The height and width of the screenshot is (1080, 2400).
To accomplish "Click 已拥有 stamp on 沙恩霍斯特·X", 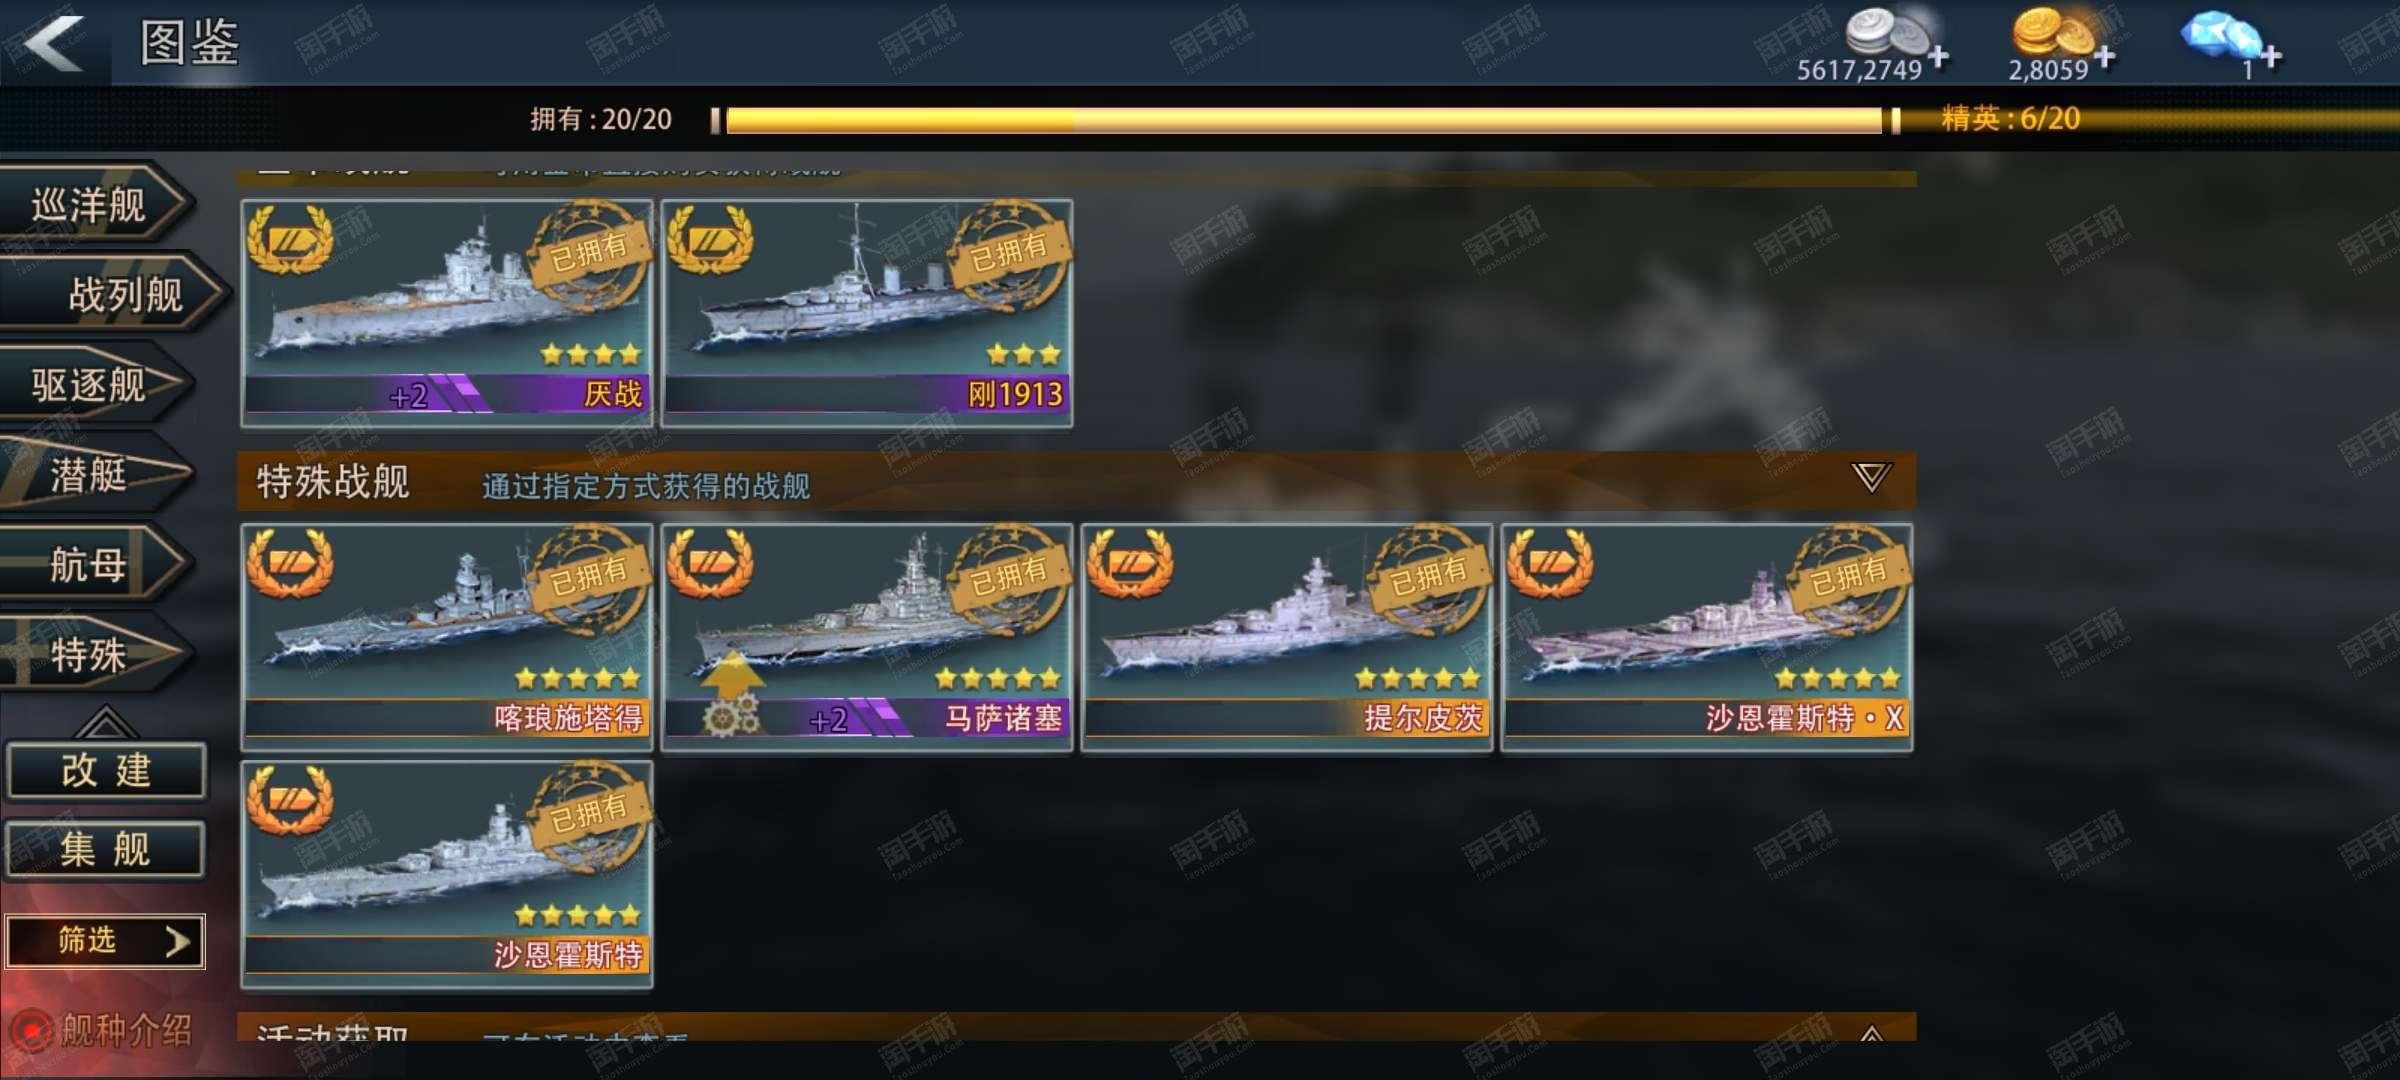I will [x=1848, y=574].
